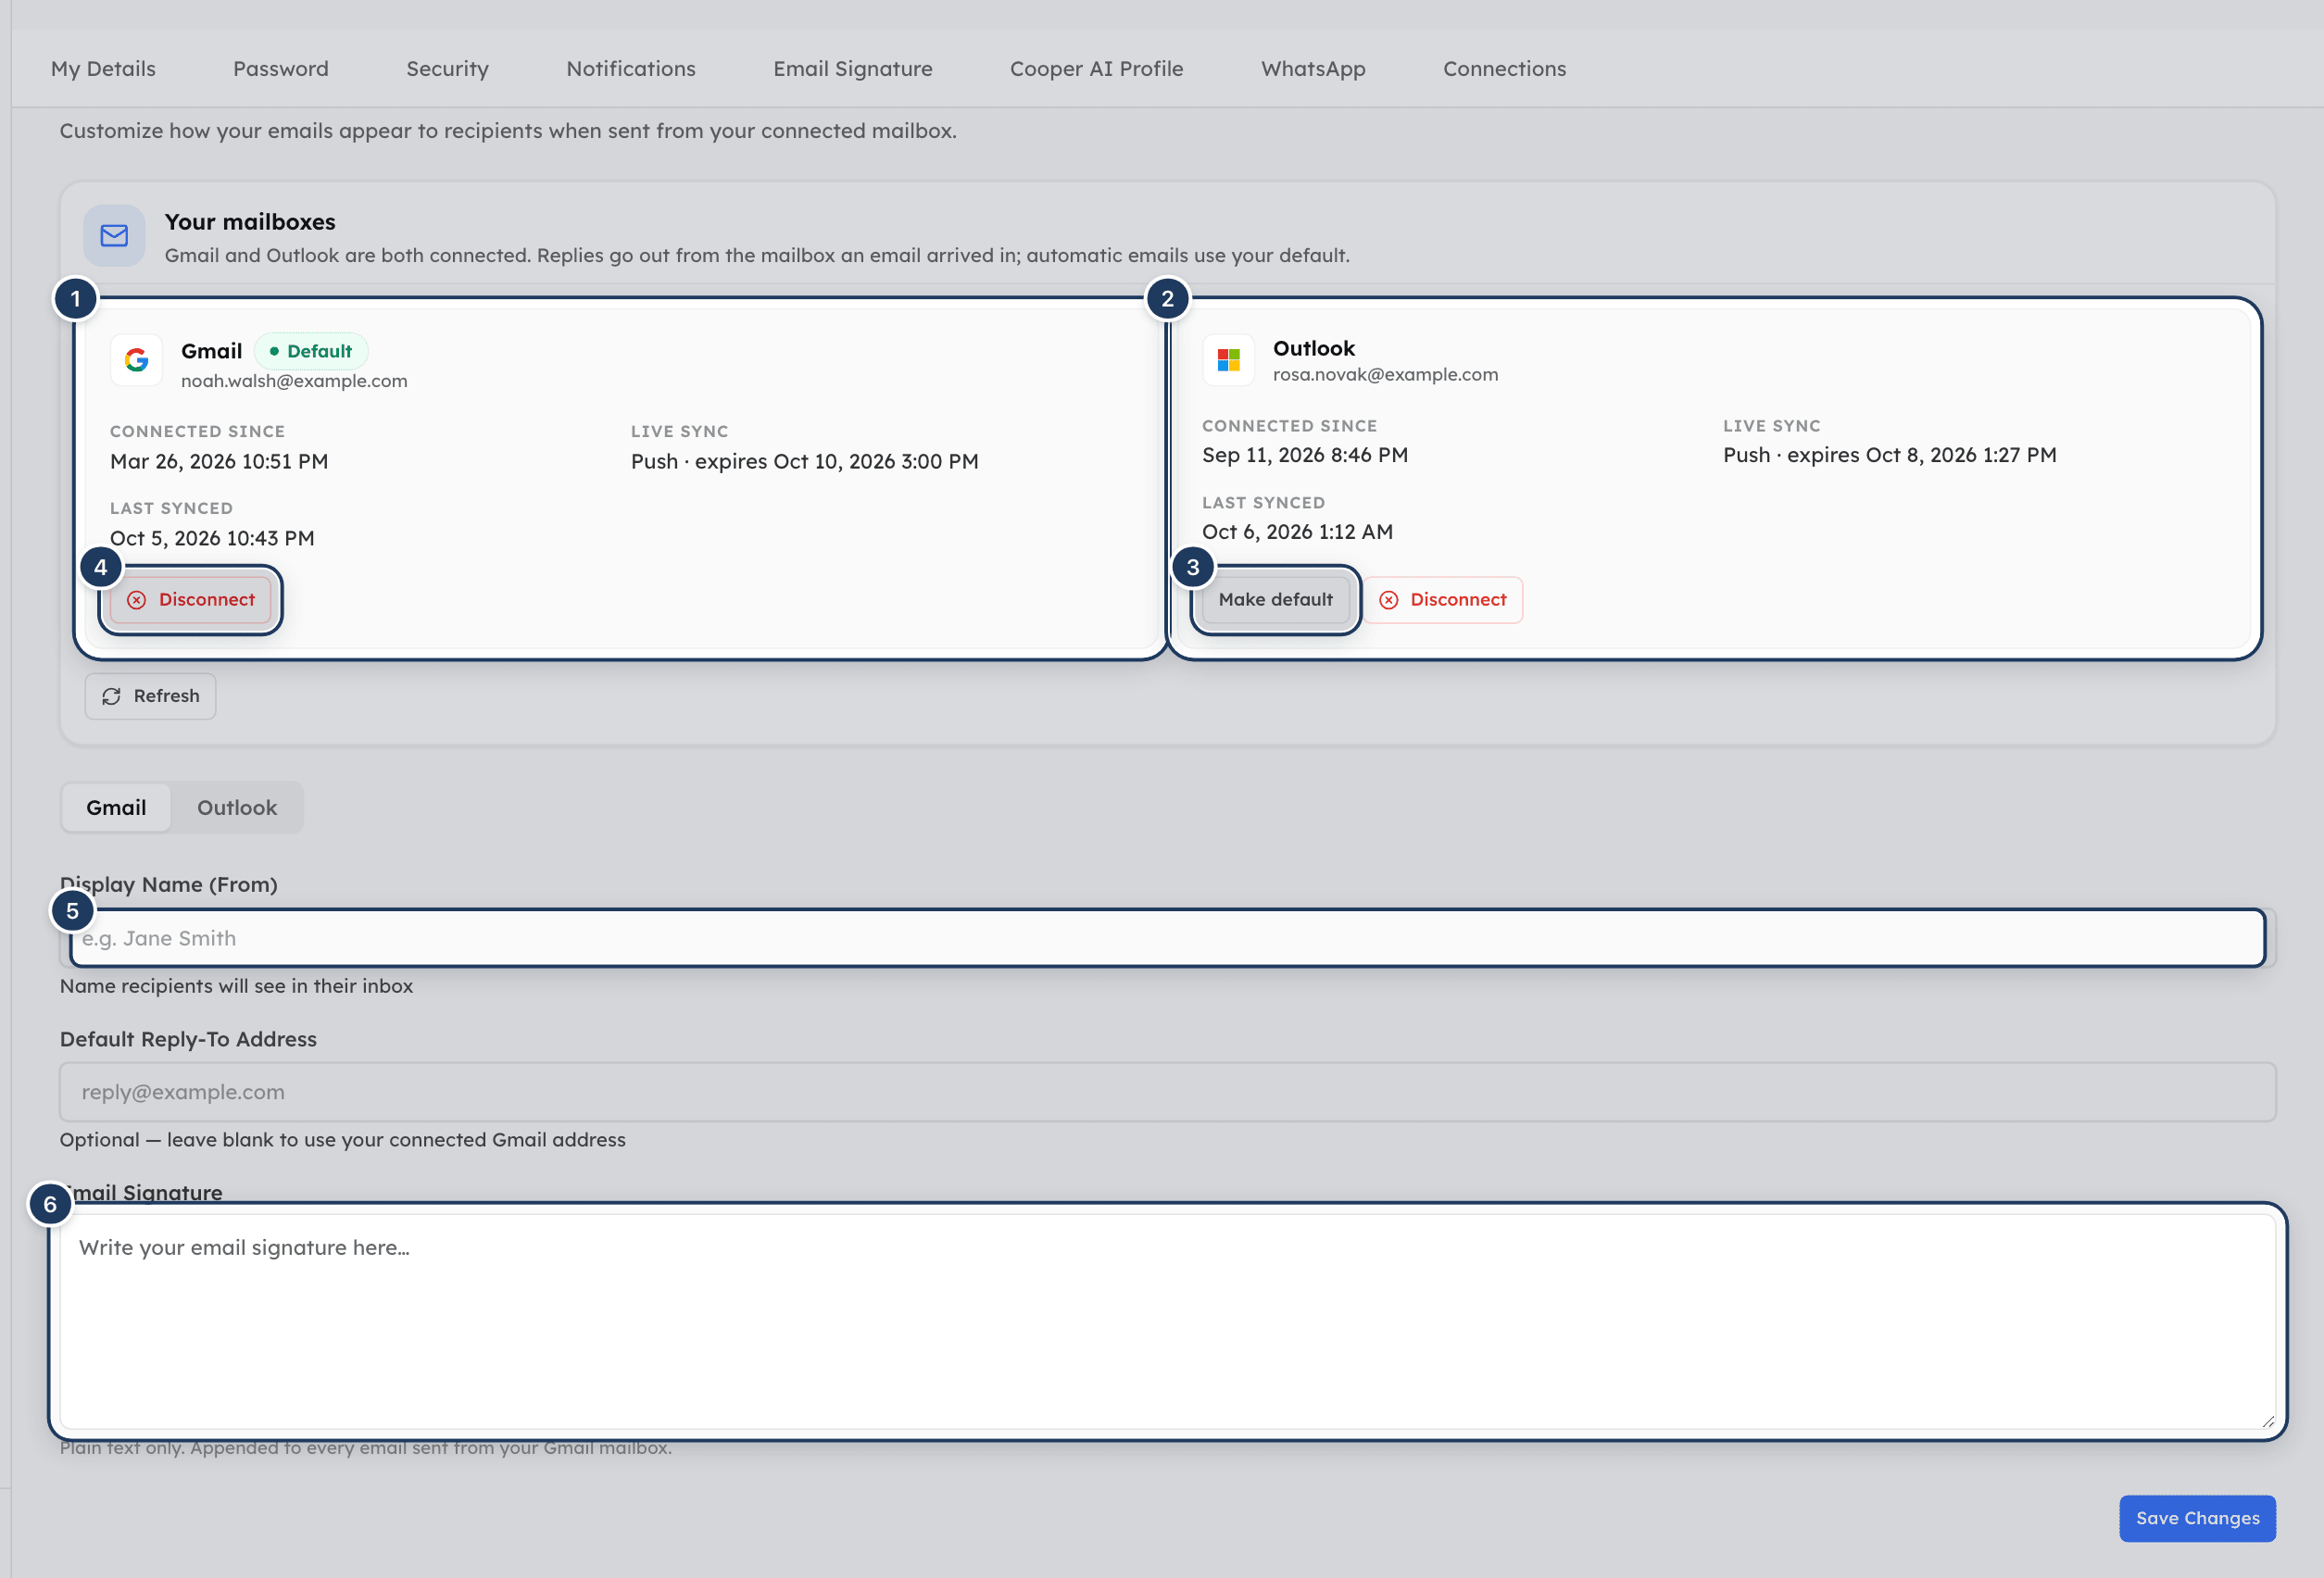Switch to the WhatsApp tab
The image size is (2324, 1578).
1313,69
